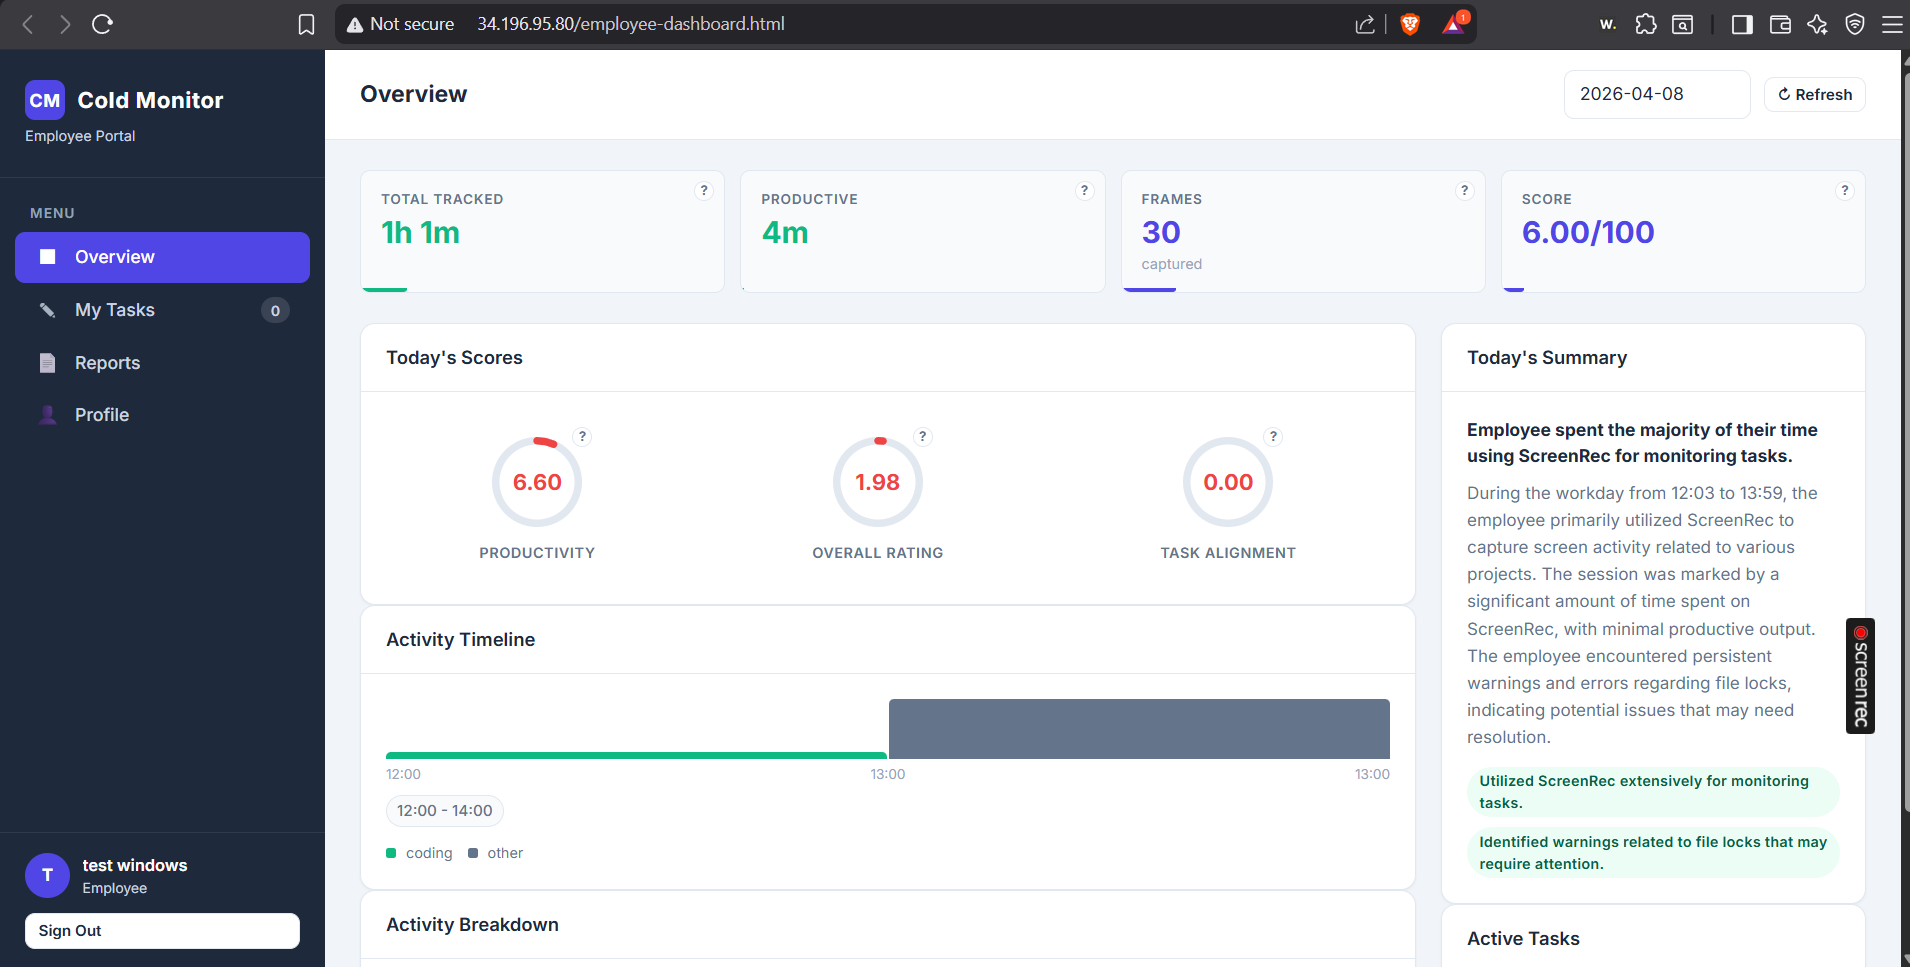
Task: Click the My Tasks count badge
Action: point(275,310)
